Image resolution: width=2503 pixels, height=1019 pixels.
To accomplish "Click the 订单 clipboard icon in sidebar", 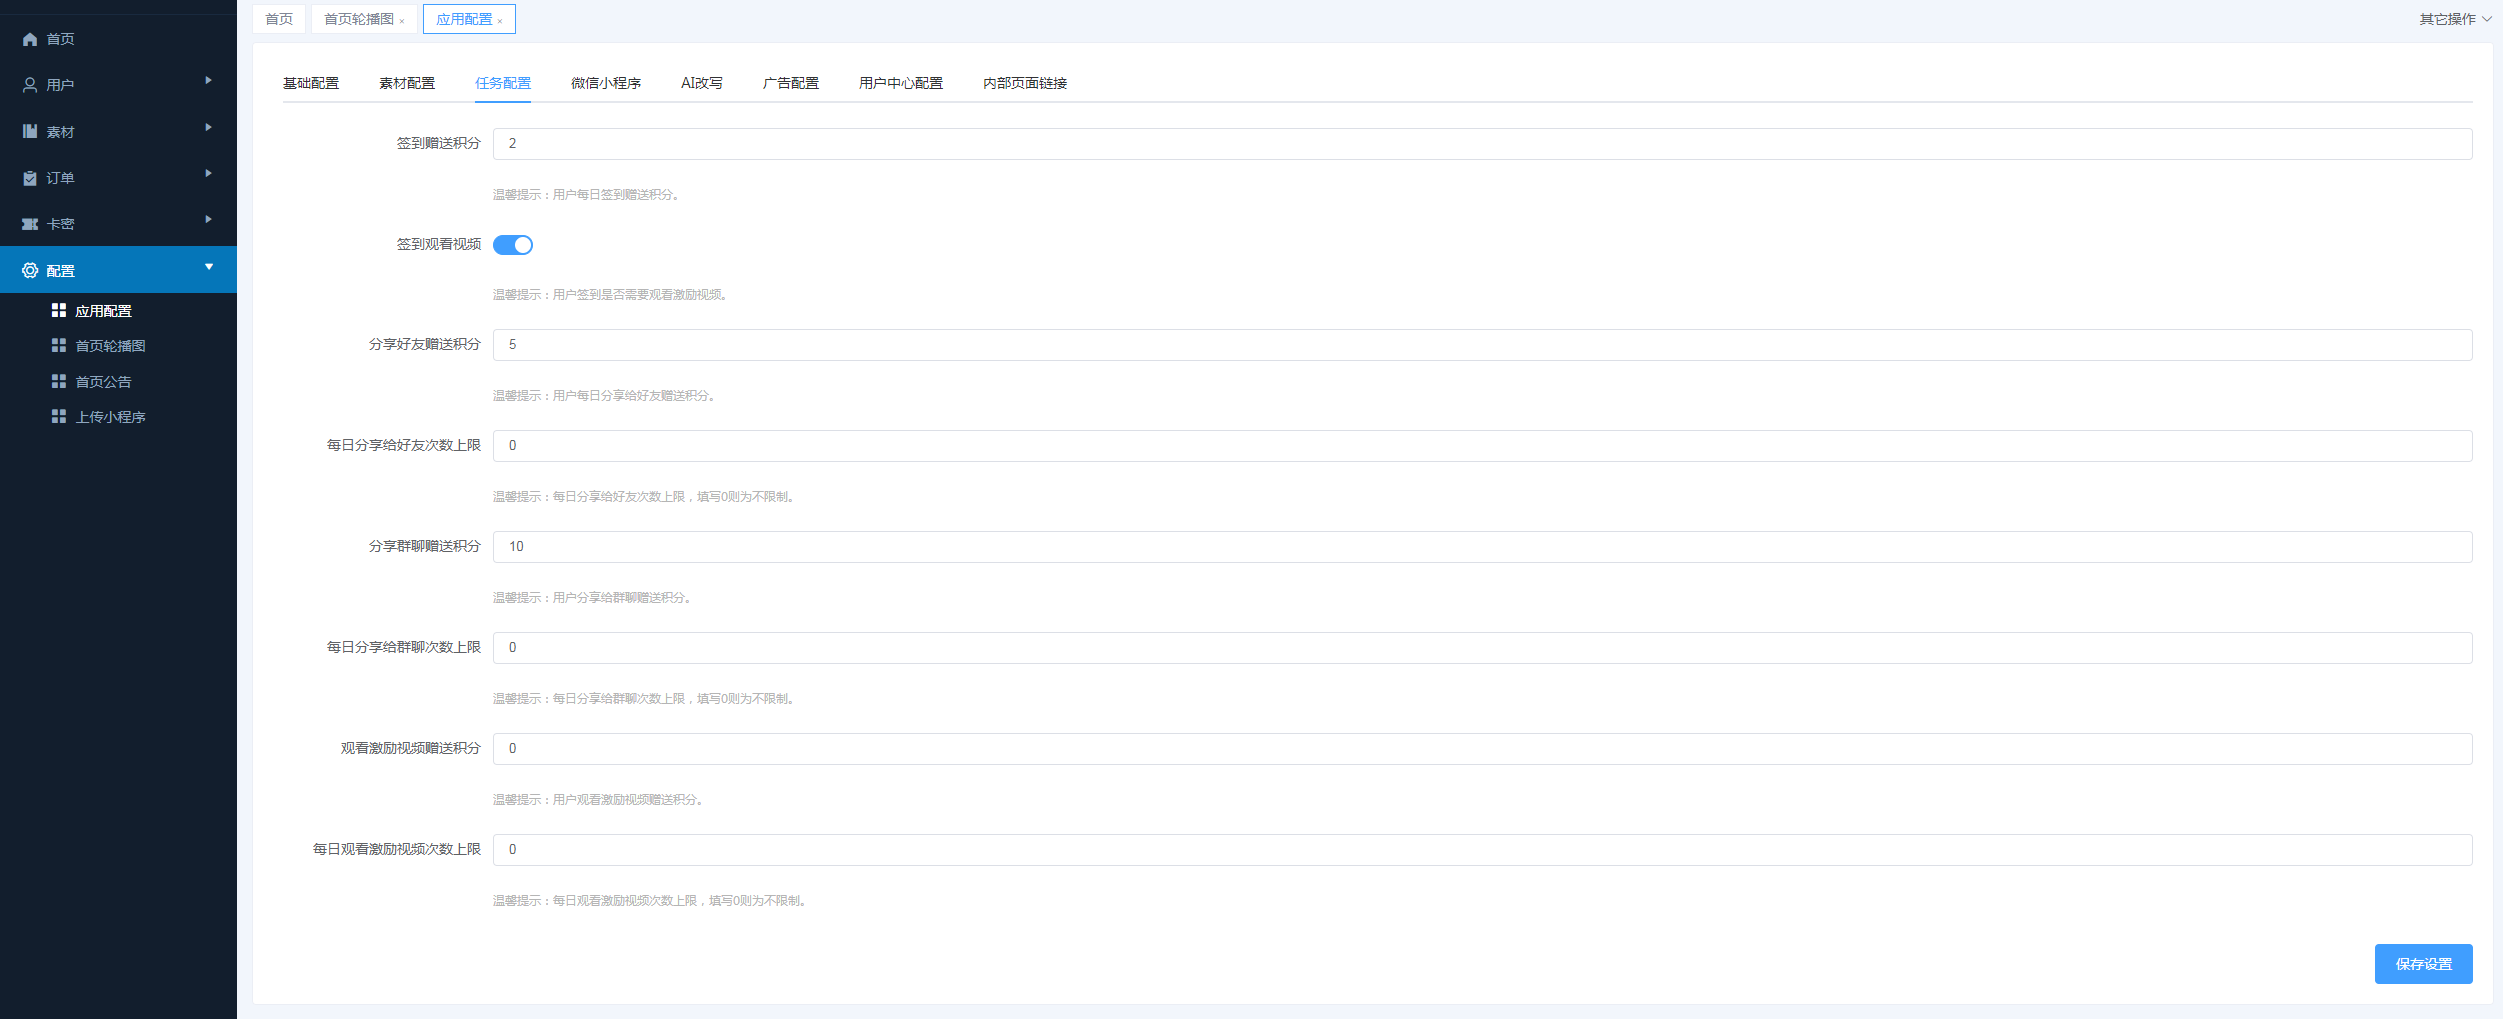I will click(x=30, y=178).
